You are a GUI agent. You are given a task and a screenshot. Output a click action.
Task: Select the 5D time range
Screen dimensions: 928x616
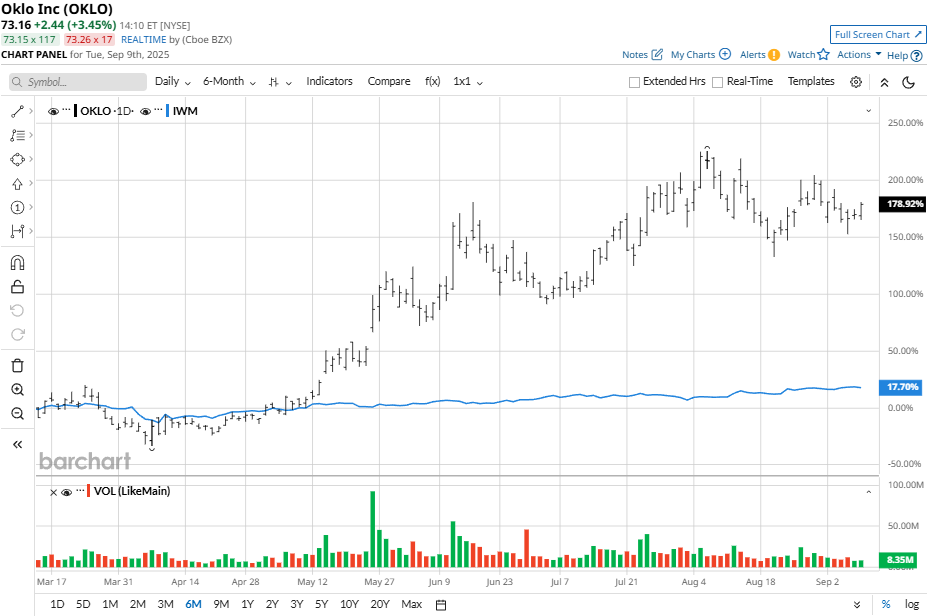(x=83, y=604)
